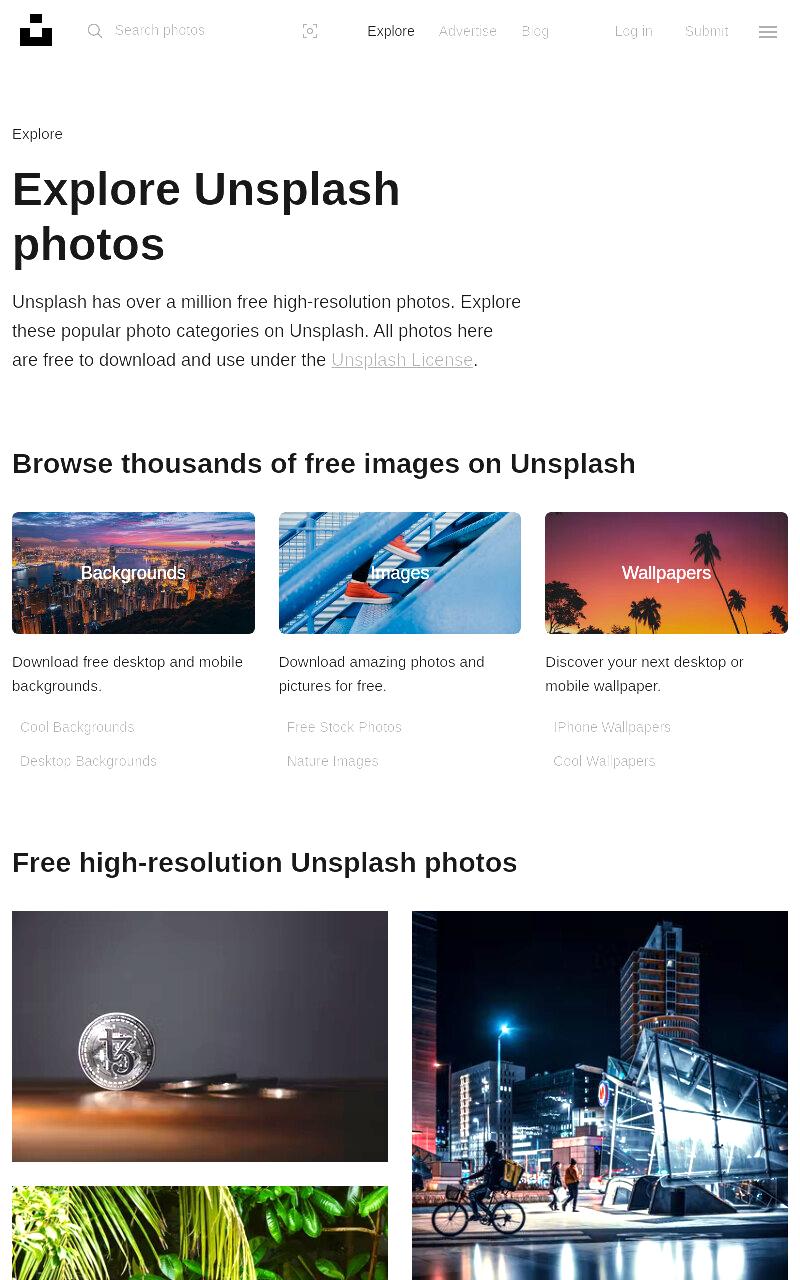This screenshot has width=800, height=1280.
Task: Follow the iPhone Wallpapers link
Action: [612, 727]
